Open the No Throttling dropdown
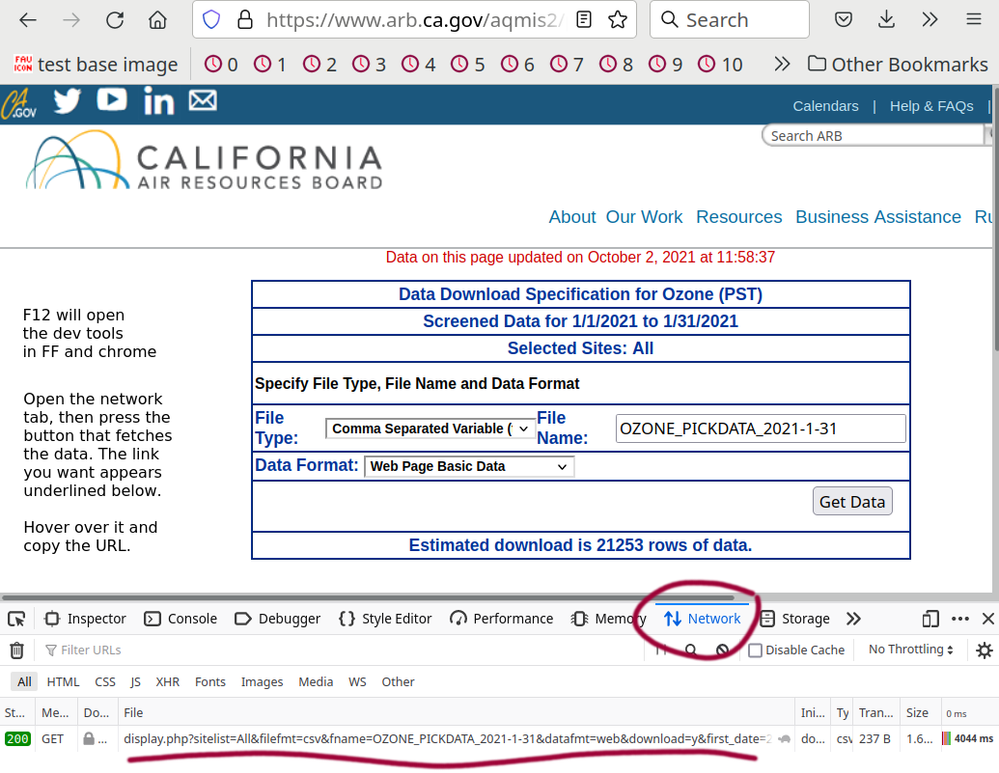This screenshot has width=999, height=773. [911, 649]
